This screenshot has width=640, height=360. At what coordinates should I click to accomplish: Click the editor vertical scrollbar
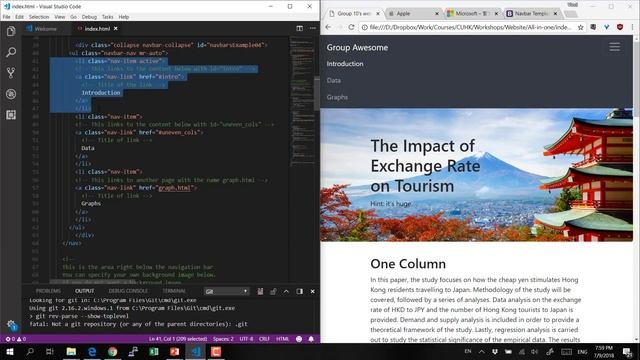pos(317,93)
